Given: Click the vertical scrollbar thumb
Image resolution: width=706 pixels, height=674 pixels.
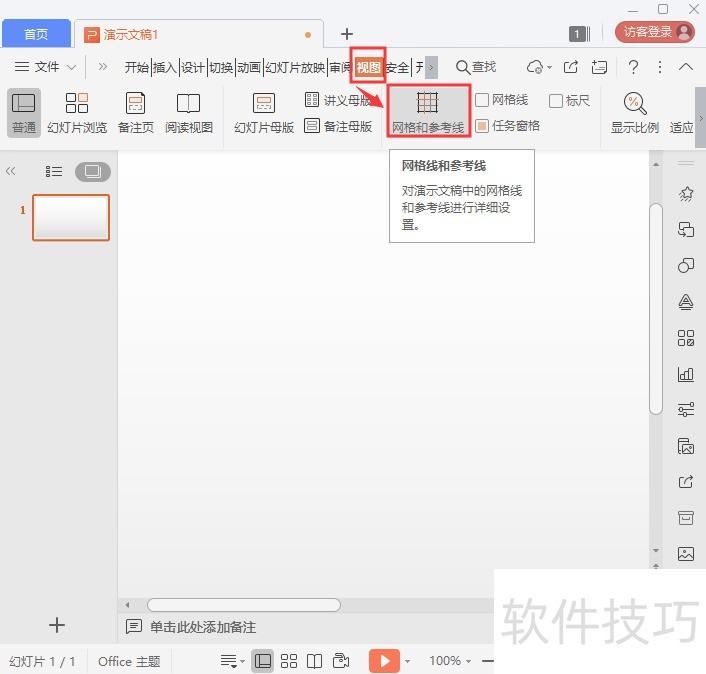Looking at the screenshot, I should [x=656, y=308].
